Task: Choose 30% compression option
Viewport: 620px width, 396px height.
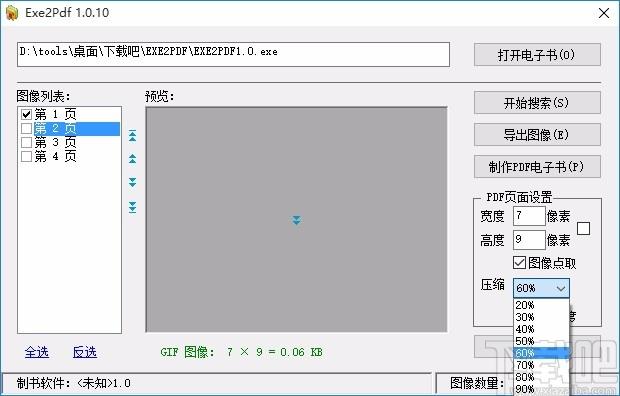Action: (541, 317)
